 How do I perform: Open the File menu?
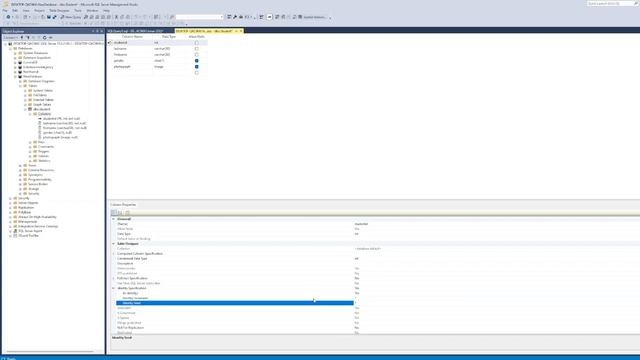5,10
